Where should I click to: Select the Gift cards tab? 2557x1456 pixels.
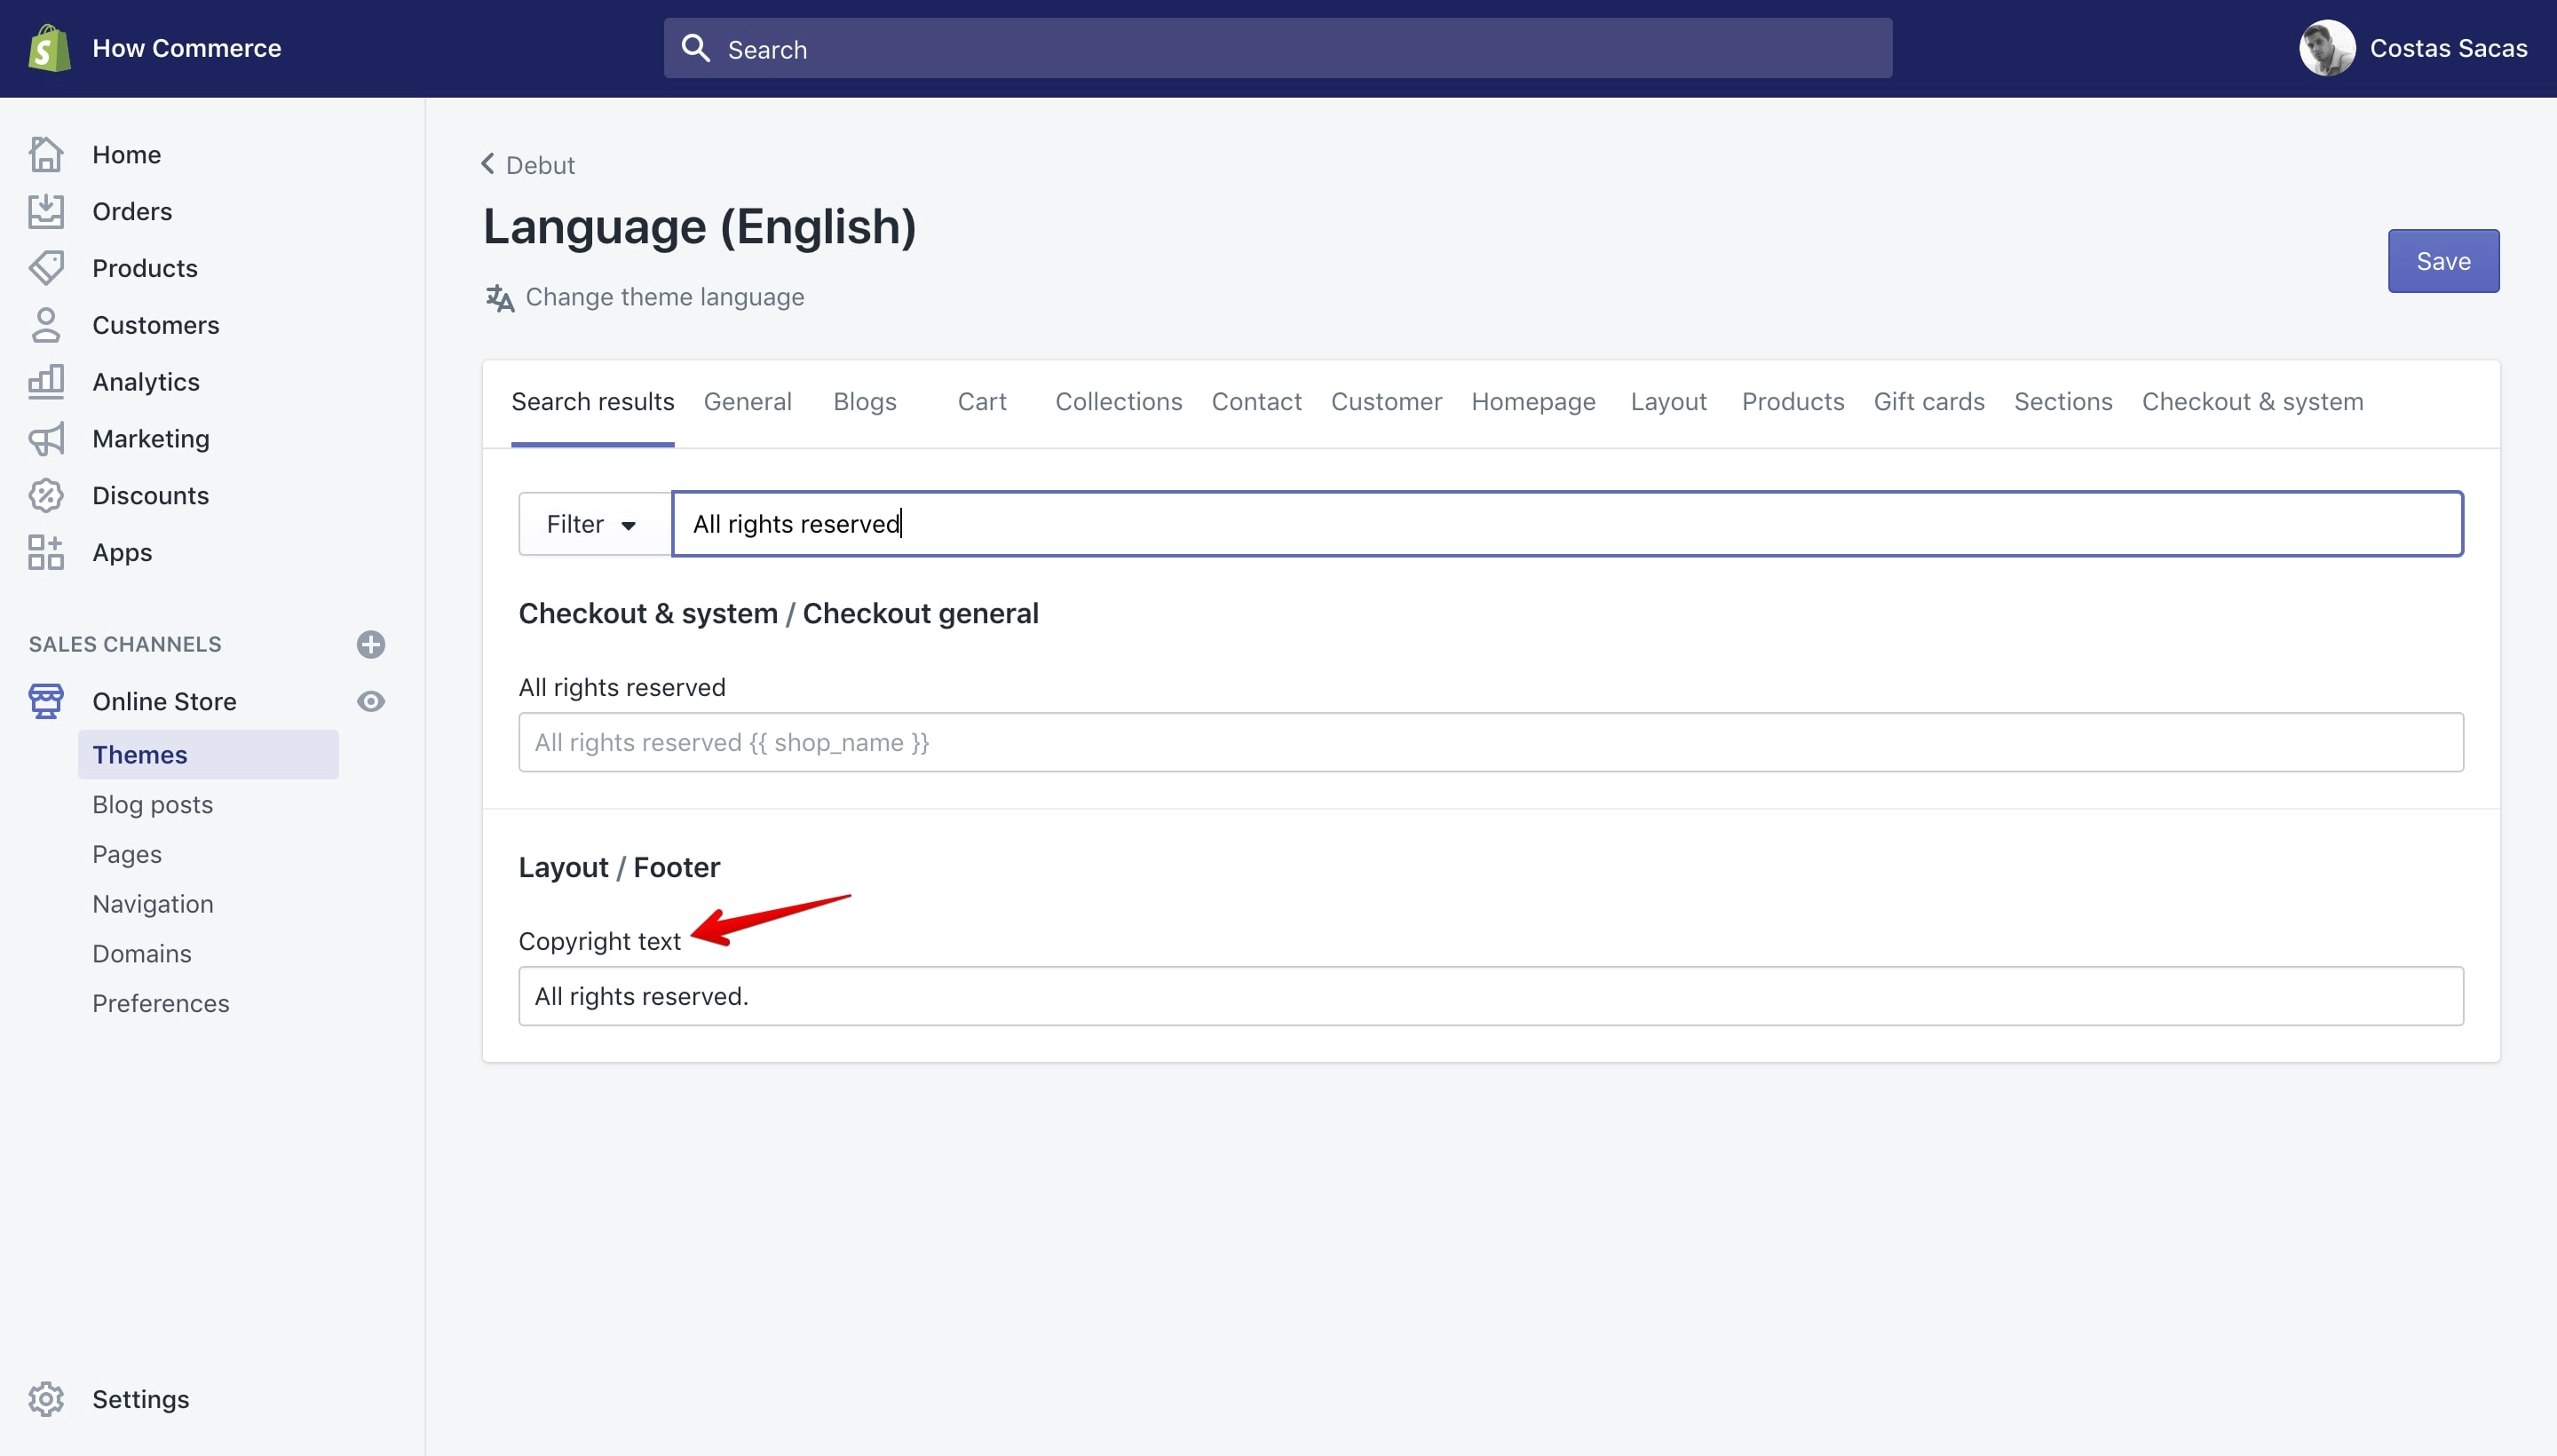[1929, 402]
